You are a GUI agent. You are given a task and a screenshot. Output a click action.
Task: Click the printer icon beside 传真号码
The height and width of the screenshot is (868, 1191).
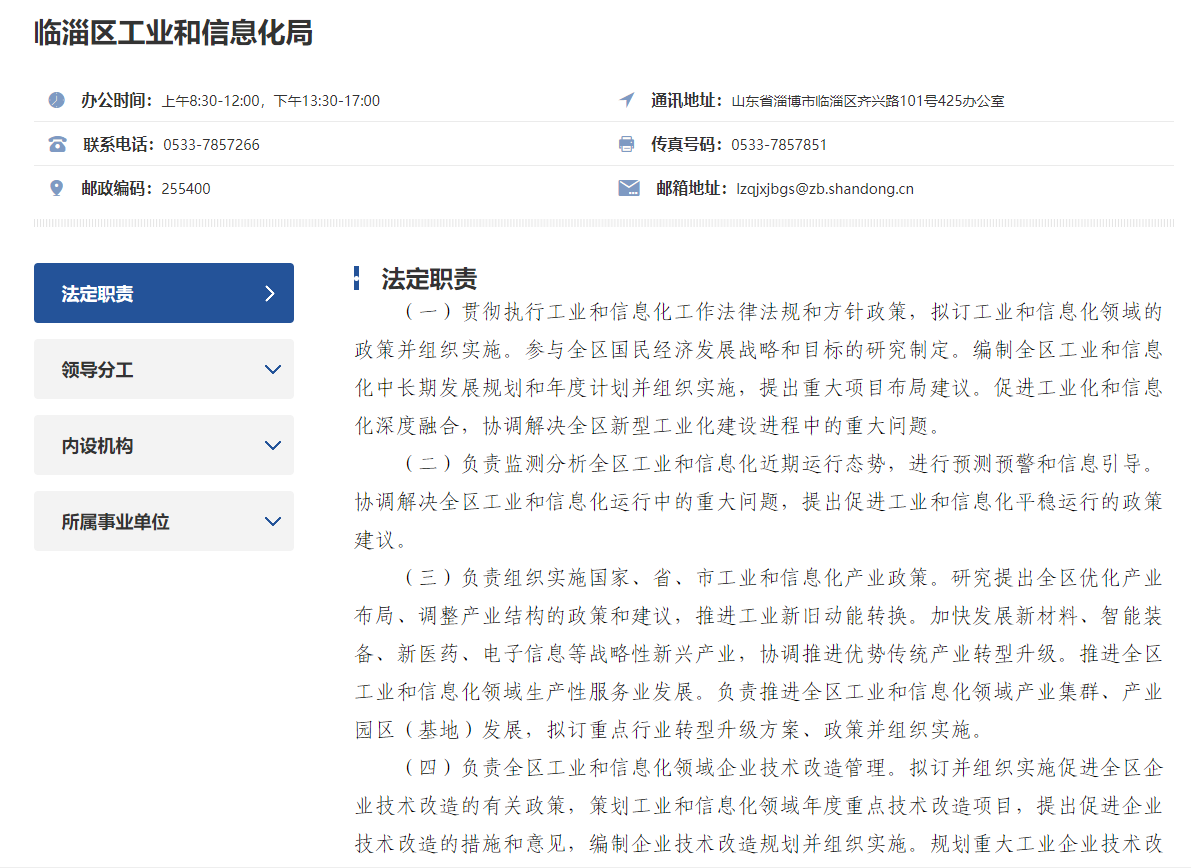[x=627, y=144]
